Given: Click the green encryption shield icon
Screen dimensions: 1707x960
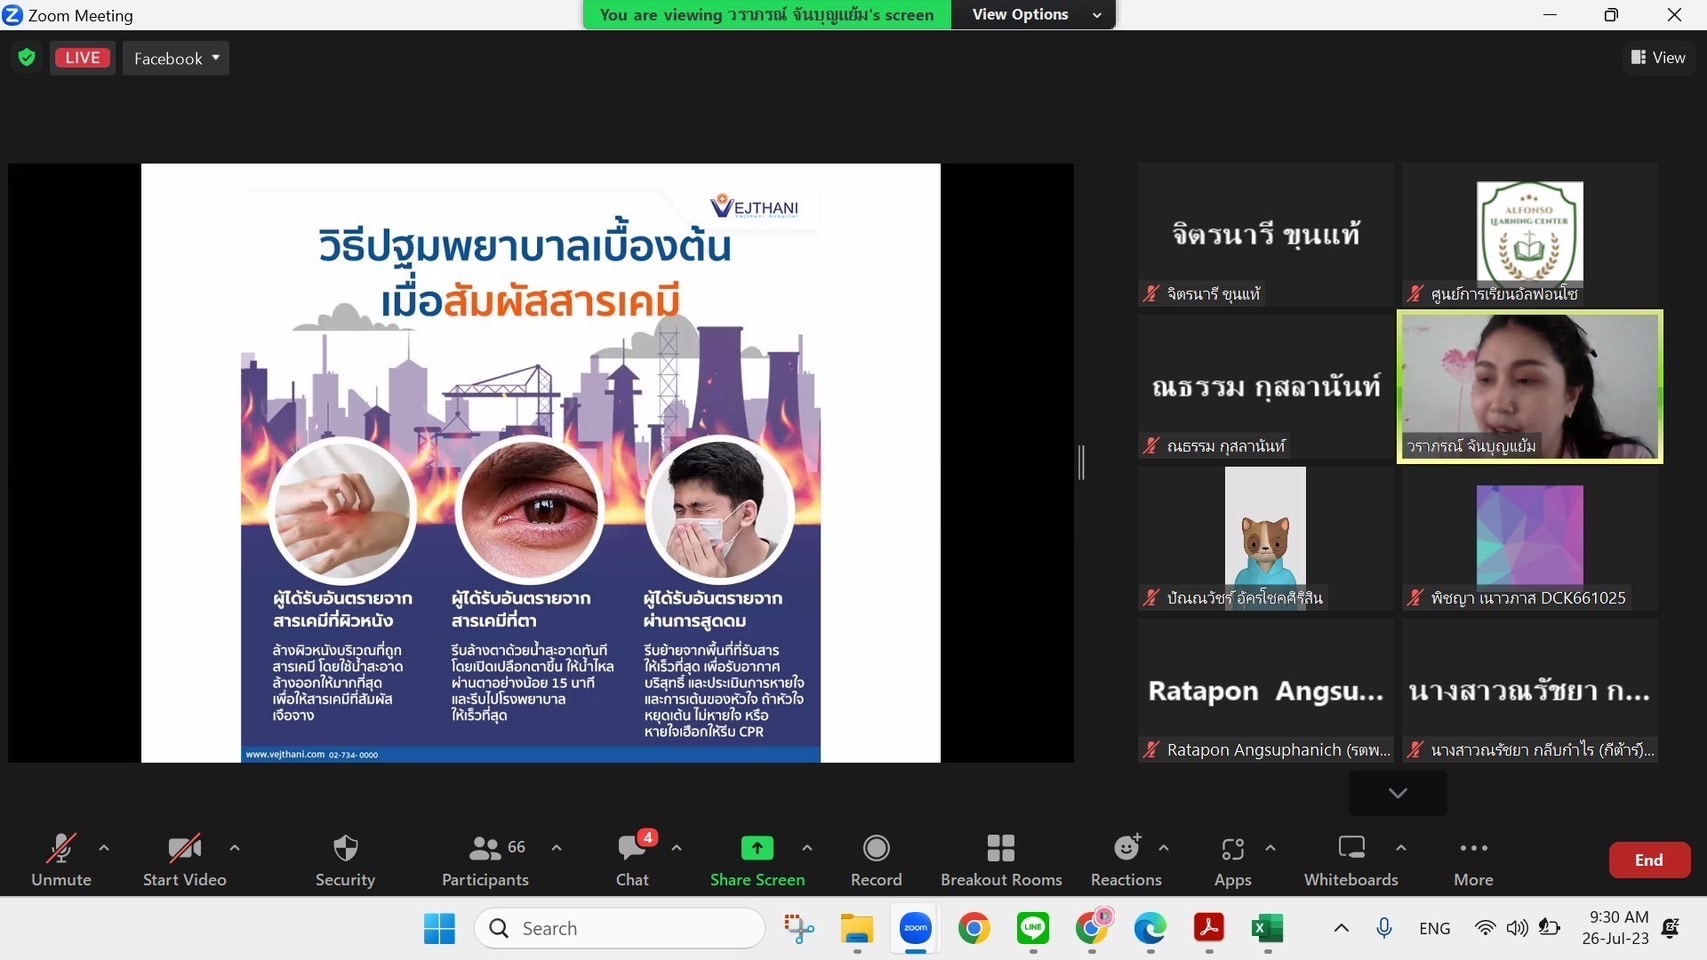Looking at the screenshot, I should (x=27, y=58).
